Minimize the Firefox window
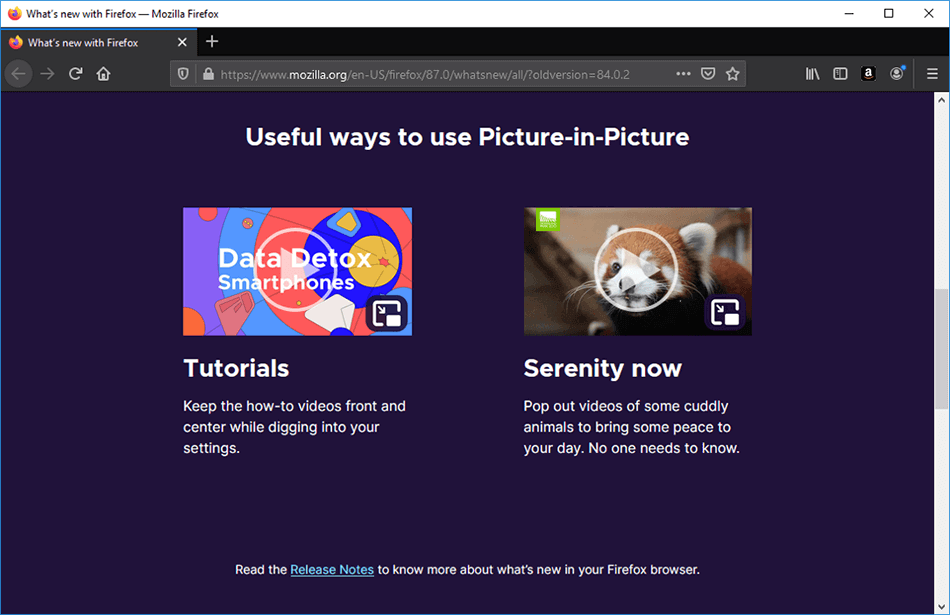 click(849, 13)
